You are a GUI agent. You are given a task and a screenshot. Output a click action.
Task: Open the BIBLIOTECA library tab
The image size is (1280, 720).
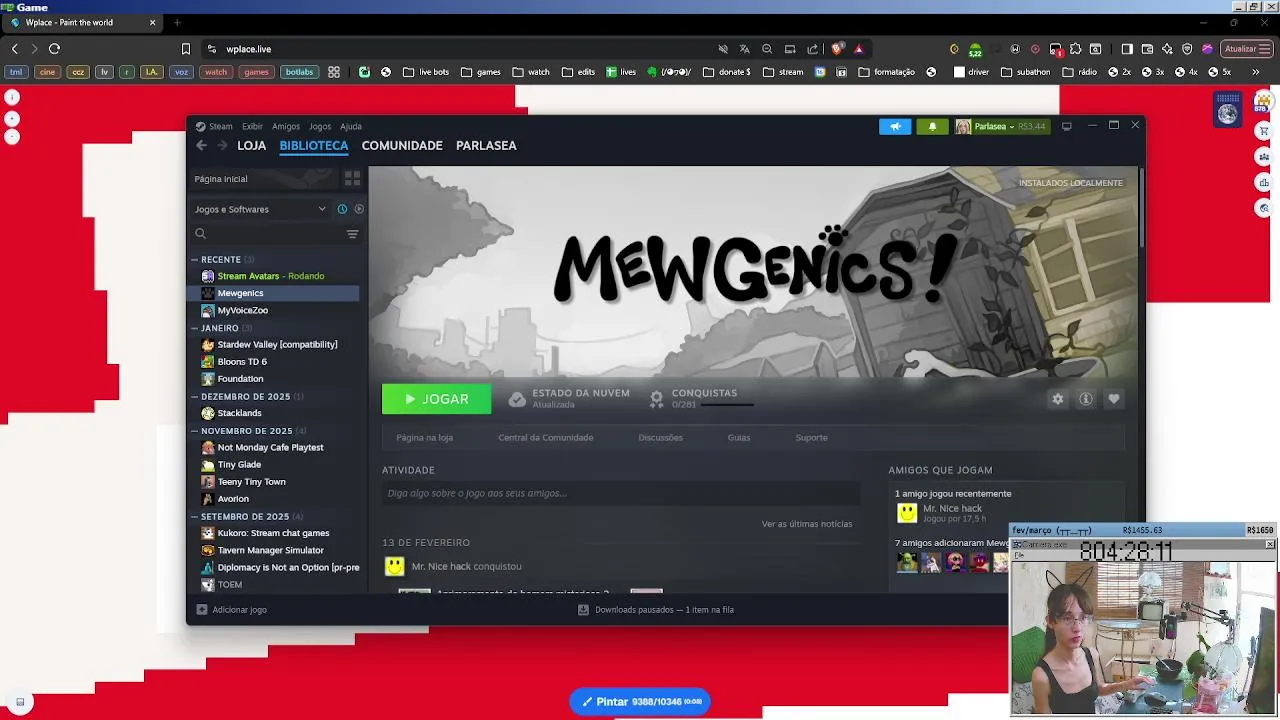click(x=314, y=145)
